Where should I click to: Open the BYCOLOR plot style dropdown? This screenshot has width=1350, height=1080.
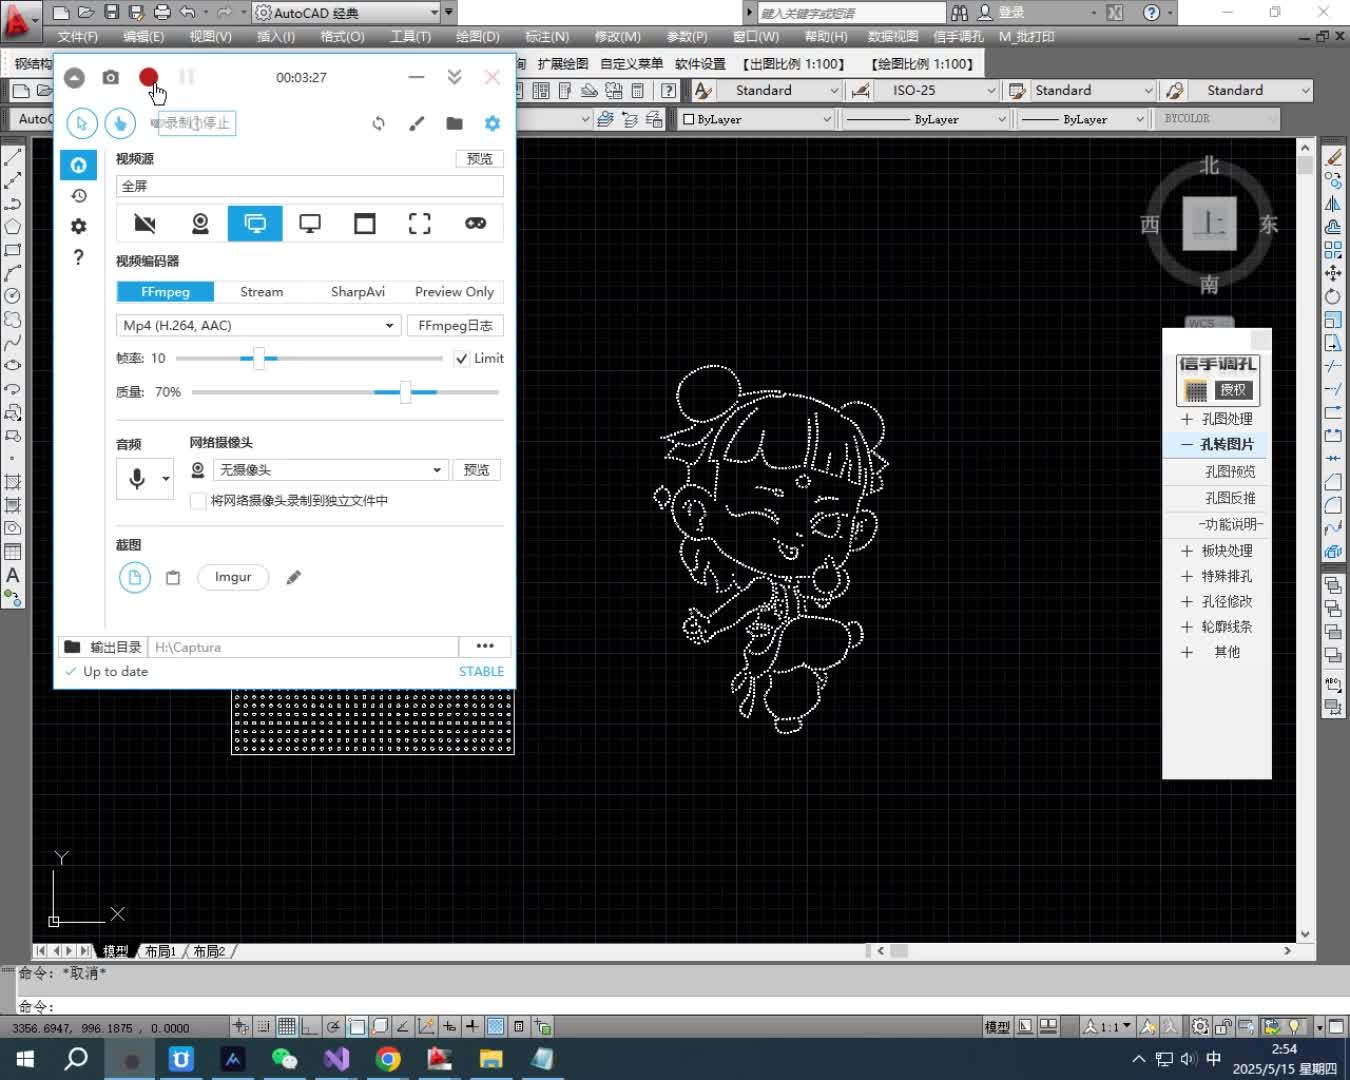point(1219,119)
